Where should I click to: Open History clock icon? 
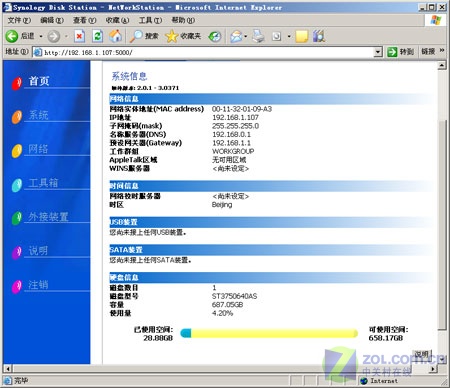coord(215,36)
